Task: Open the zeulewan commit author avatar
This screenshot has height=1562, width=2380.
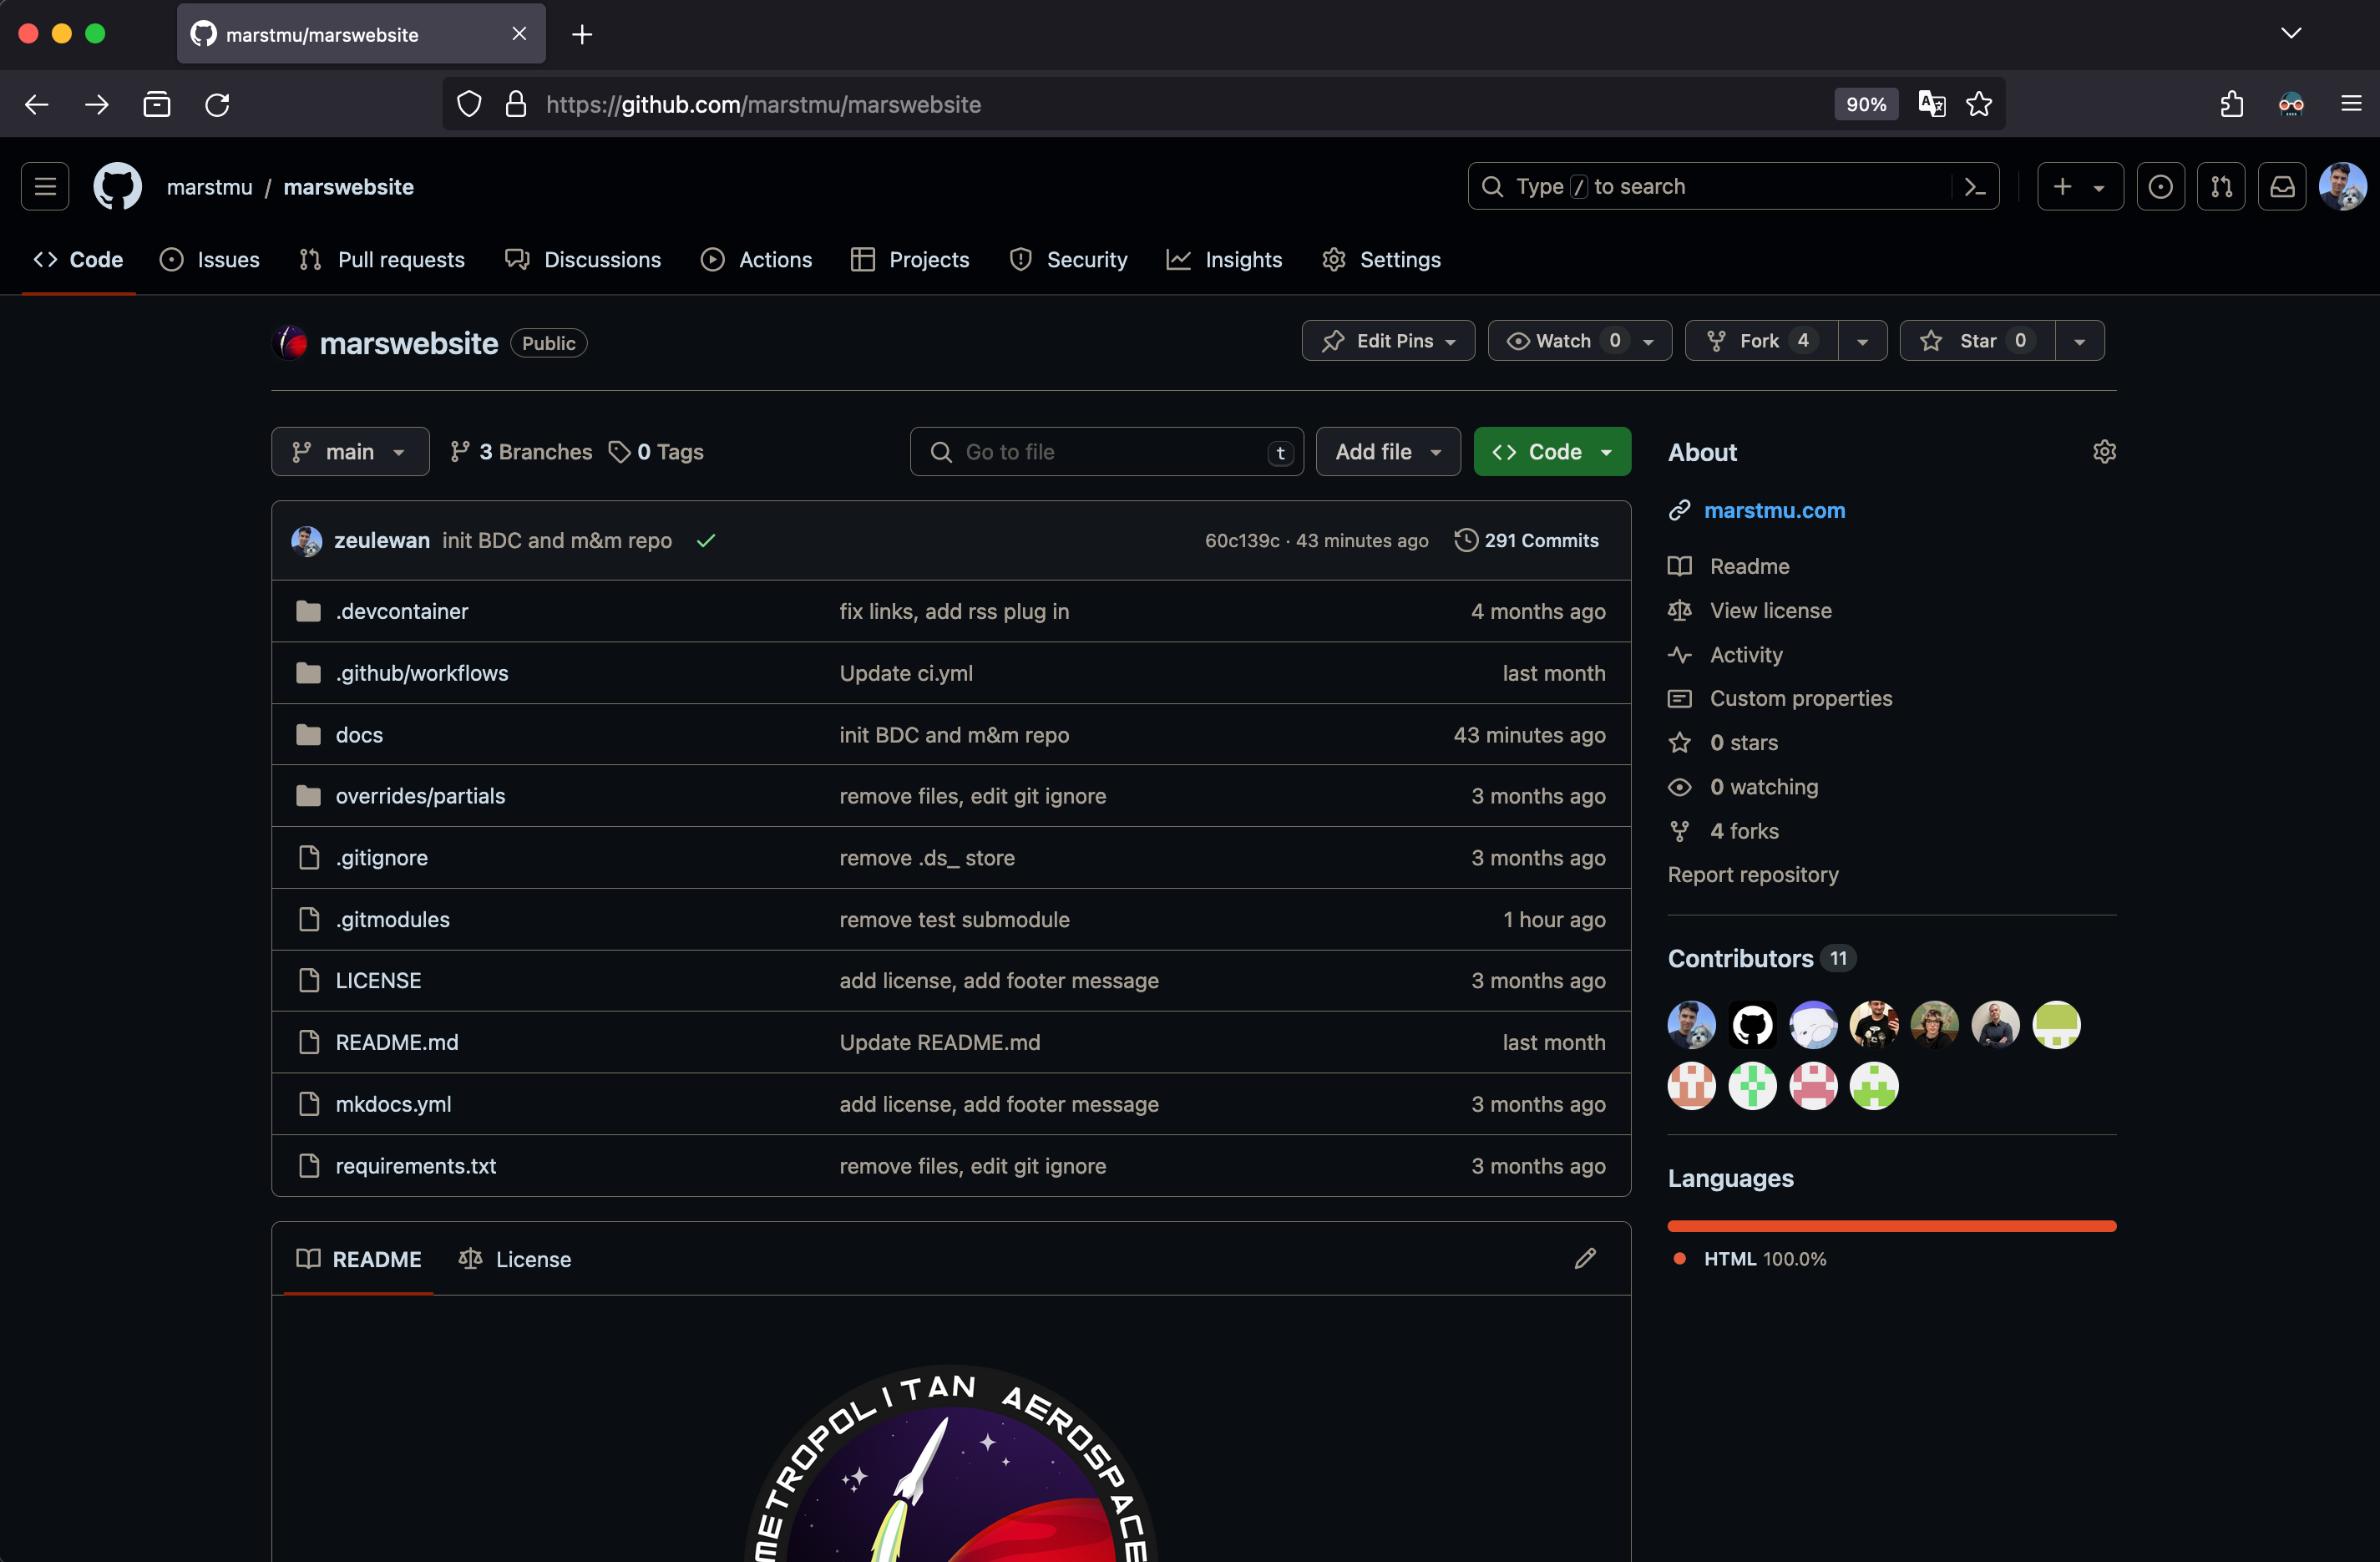Action: (306, 541)
